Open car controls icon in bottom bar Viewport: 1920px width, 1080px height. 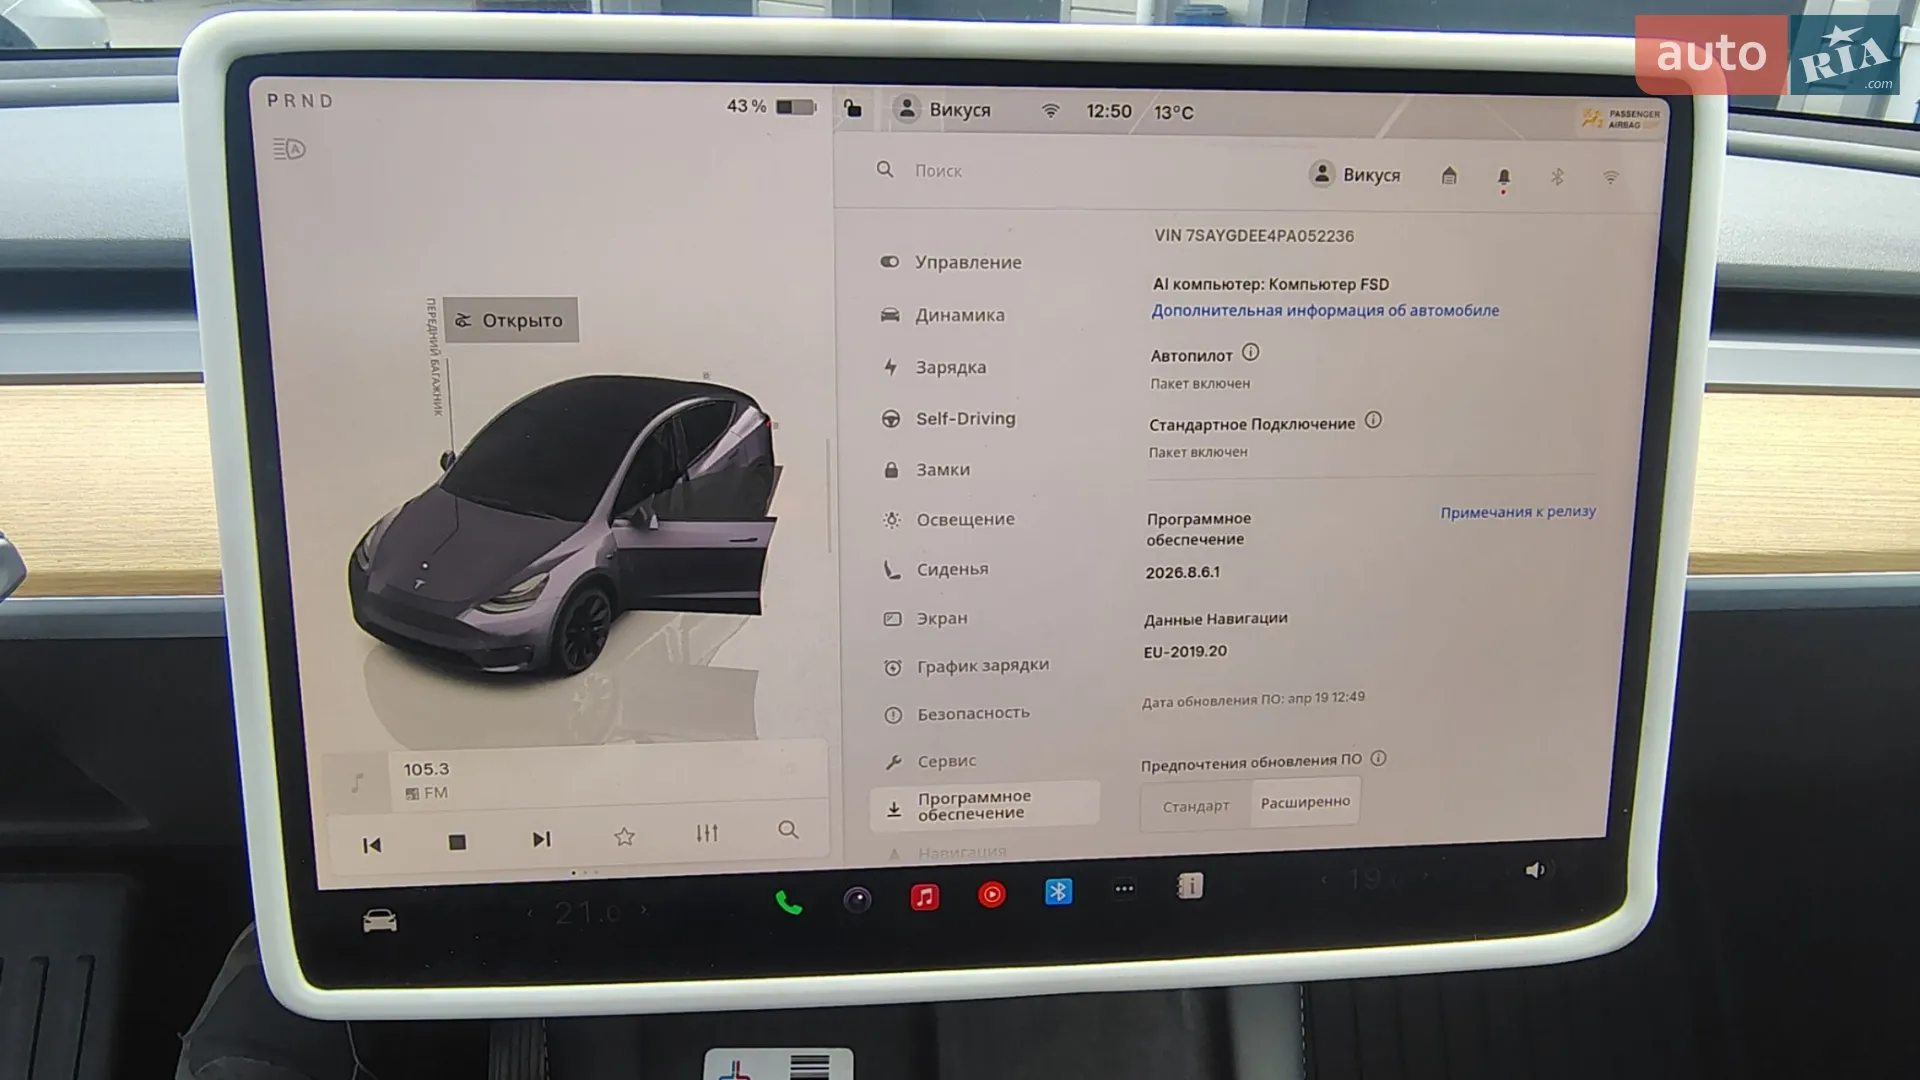pos(380,921)
